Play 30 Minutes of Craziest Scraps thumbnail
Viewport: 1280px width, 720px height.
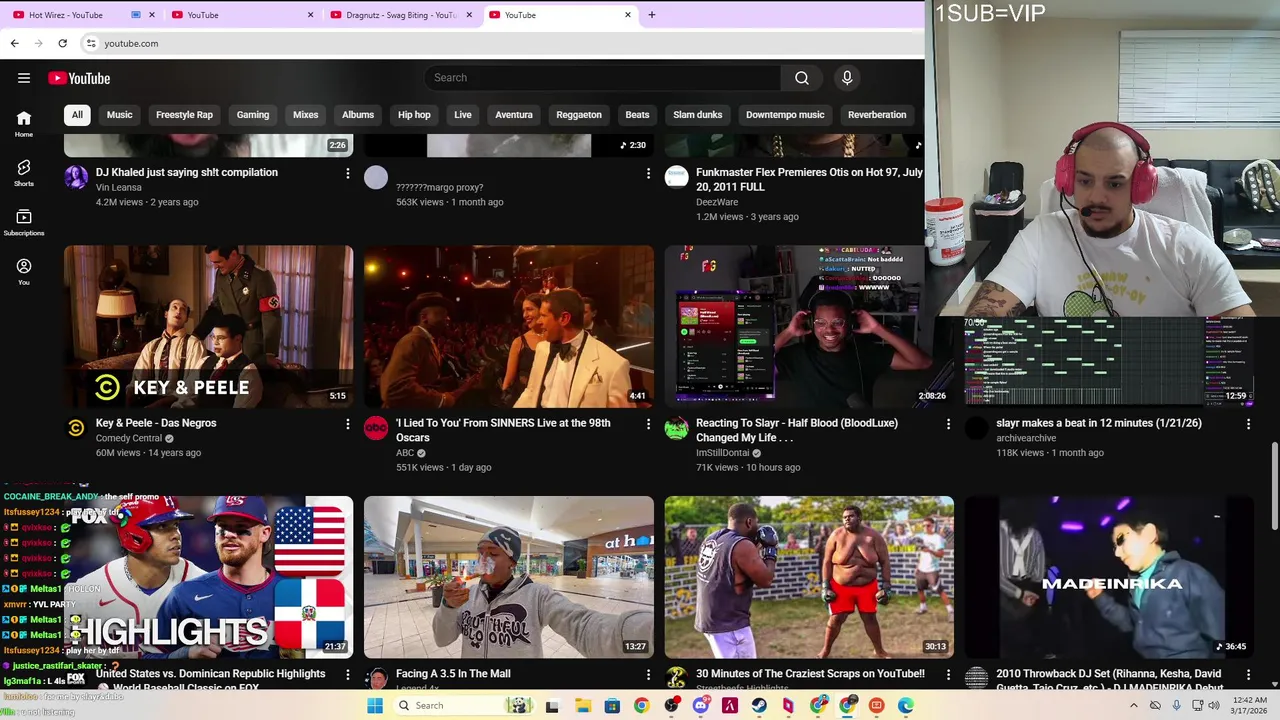coord(809,577)
